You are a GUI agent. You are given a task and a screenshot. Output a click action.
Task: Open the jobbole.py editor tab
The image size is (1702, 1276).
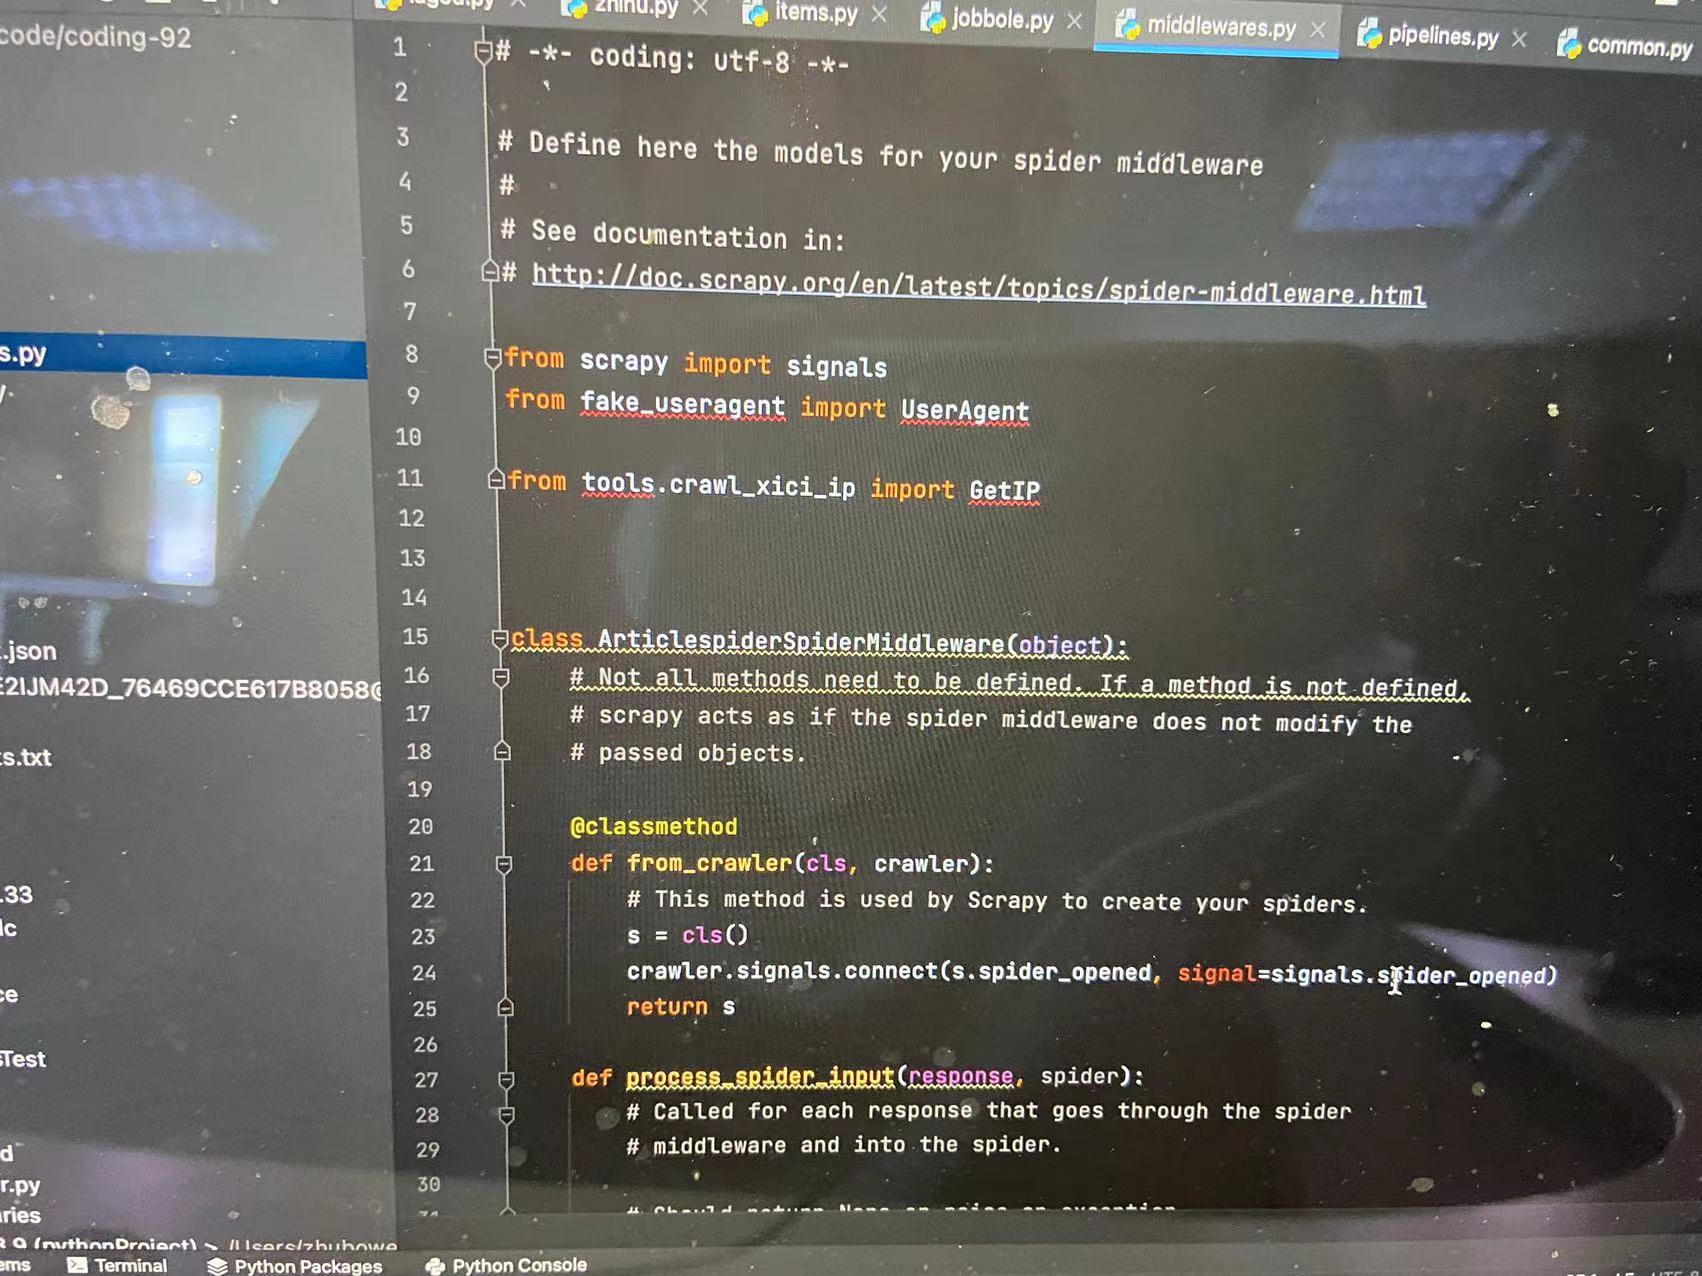1002,18
